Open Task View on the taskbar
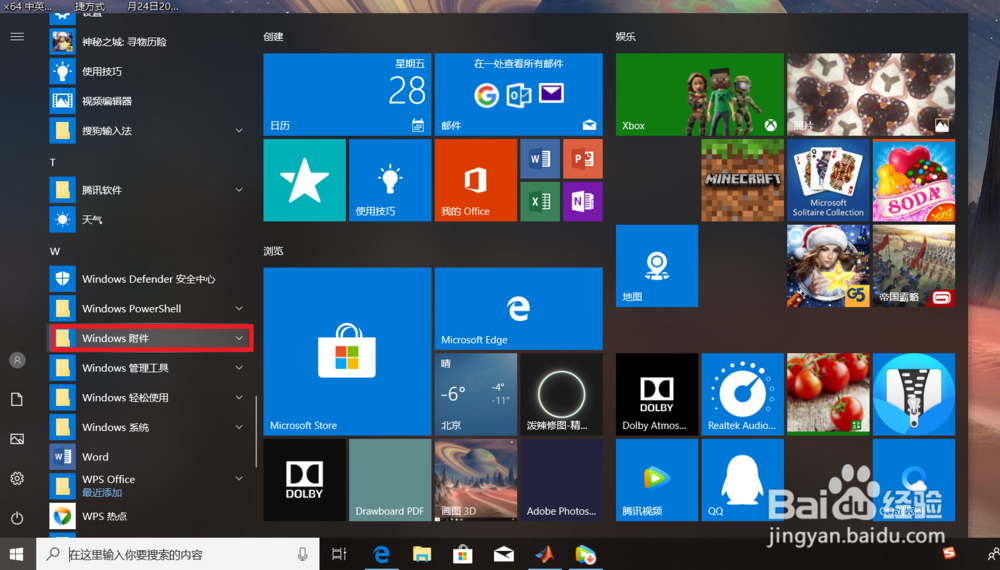 (x=339, y=554)
